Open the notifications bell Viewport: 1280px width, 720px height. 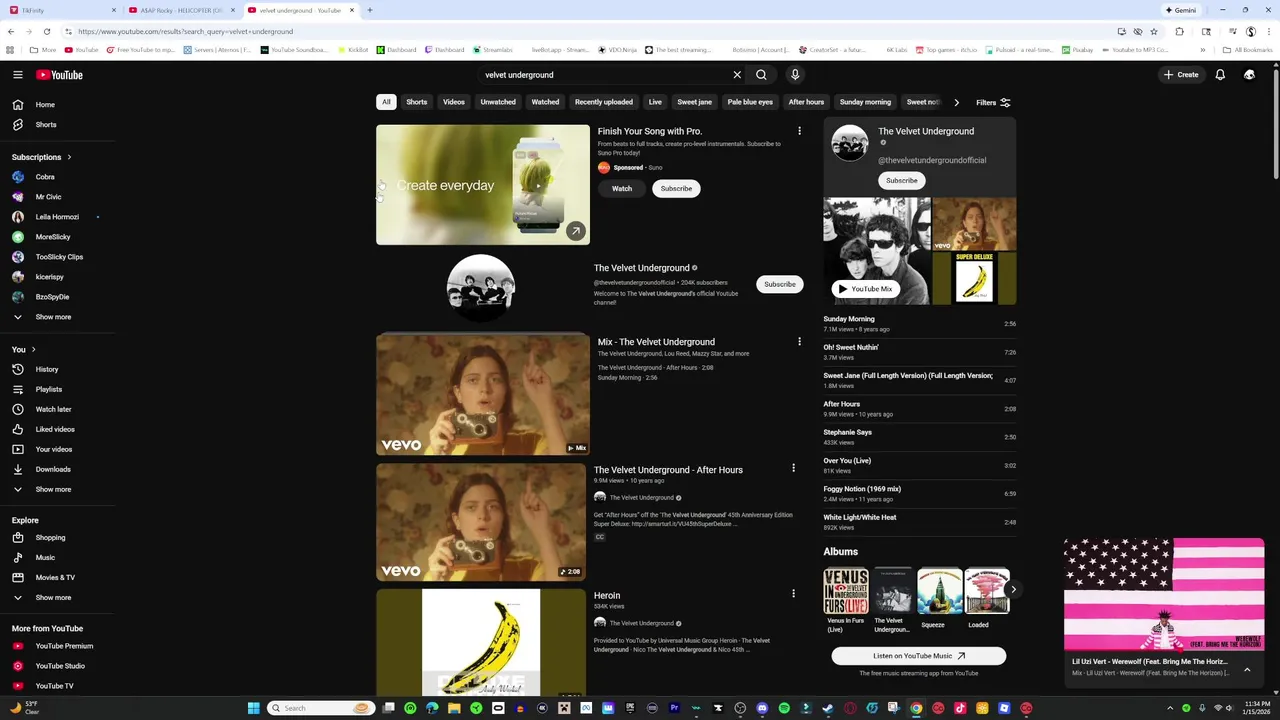pos(1220,75)
